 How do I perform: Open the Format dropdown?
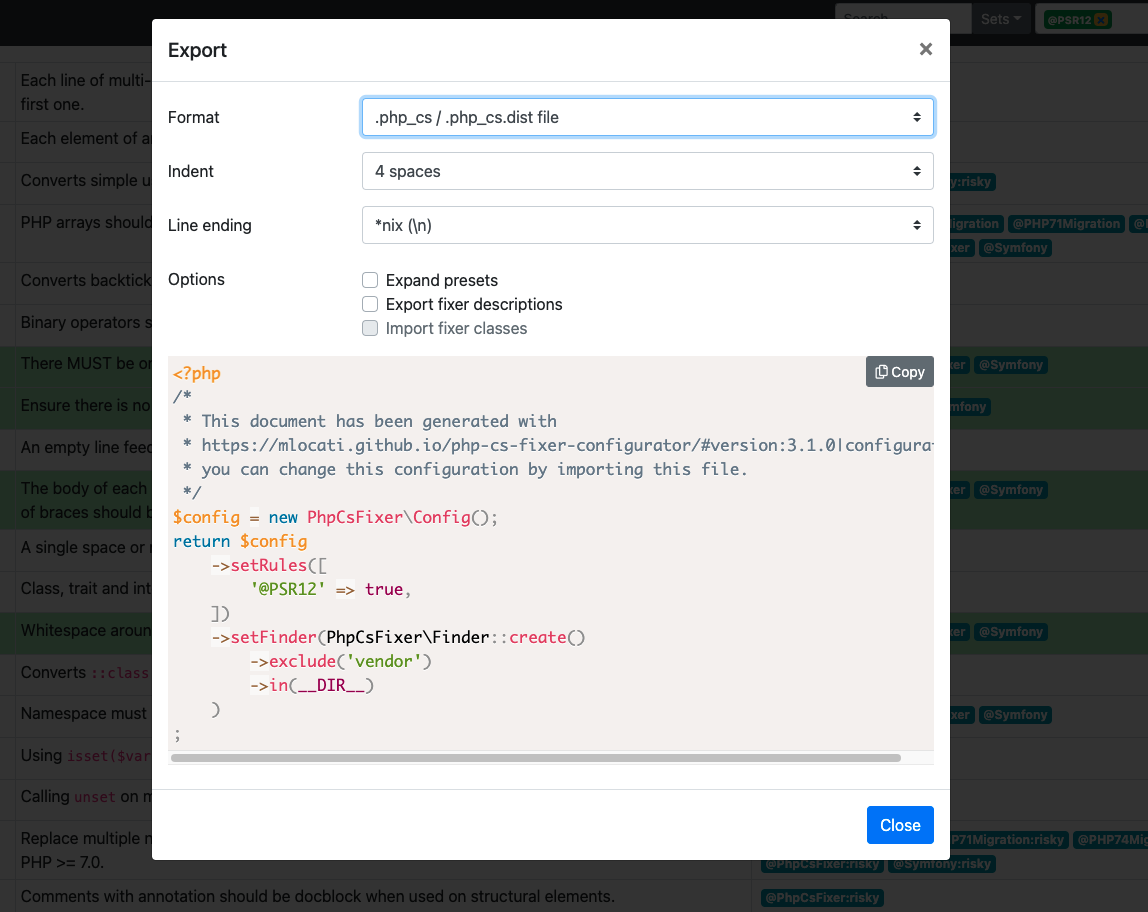pos(647,117)
